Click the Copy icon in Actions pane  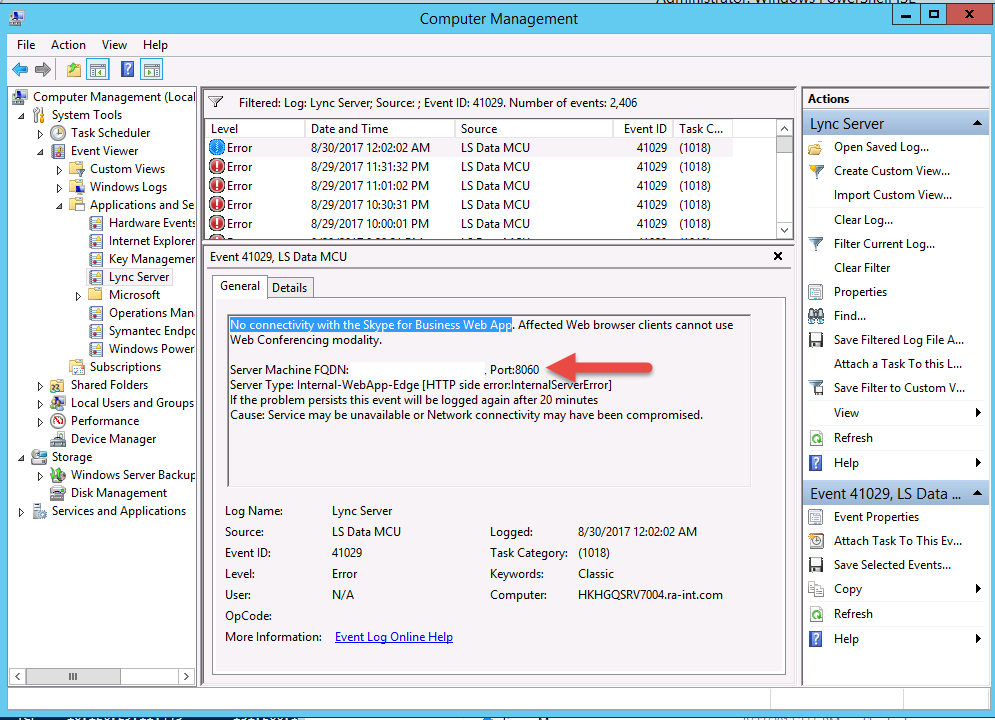pos(816,589)
